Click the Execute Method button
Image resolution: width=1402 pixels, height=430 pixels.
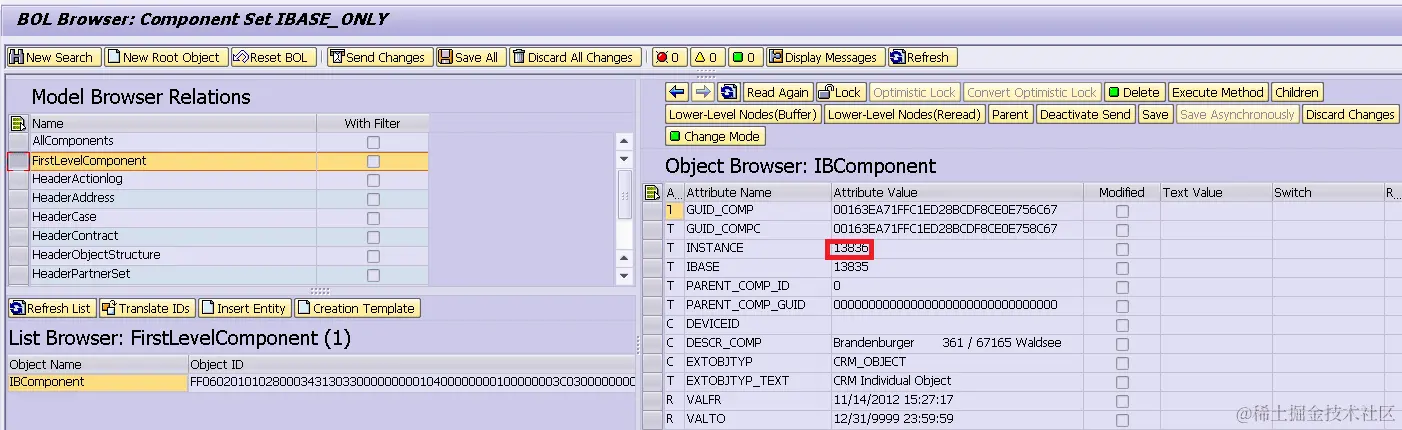click(1218, 92)
